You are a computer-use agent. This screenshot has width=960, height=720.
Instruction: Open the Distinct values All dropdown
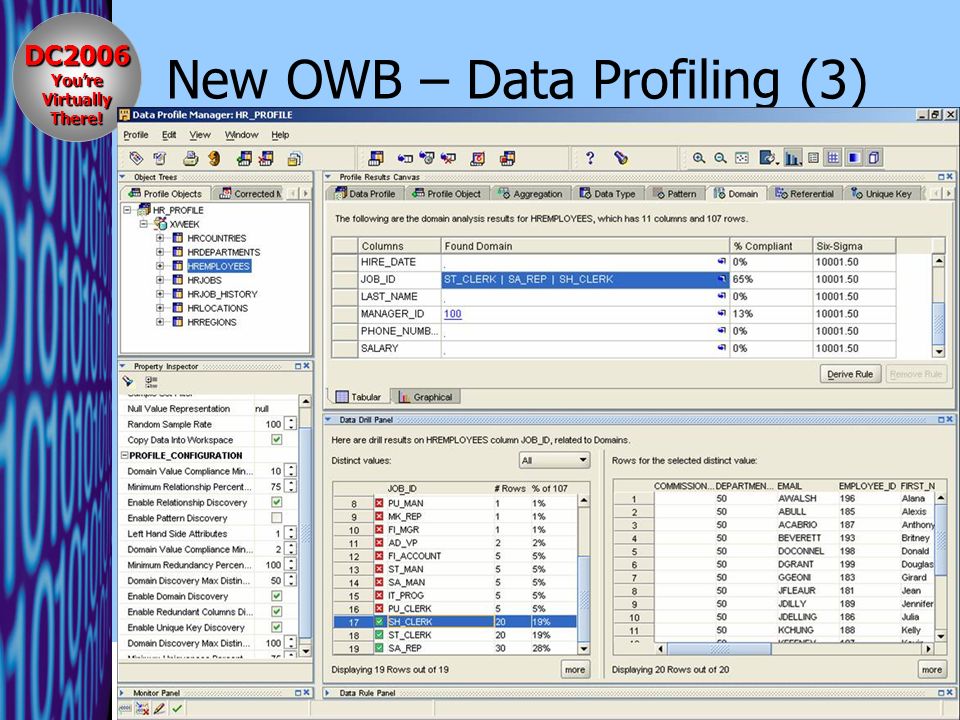[x=554, y=460]
